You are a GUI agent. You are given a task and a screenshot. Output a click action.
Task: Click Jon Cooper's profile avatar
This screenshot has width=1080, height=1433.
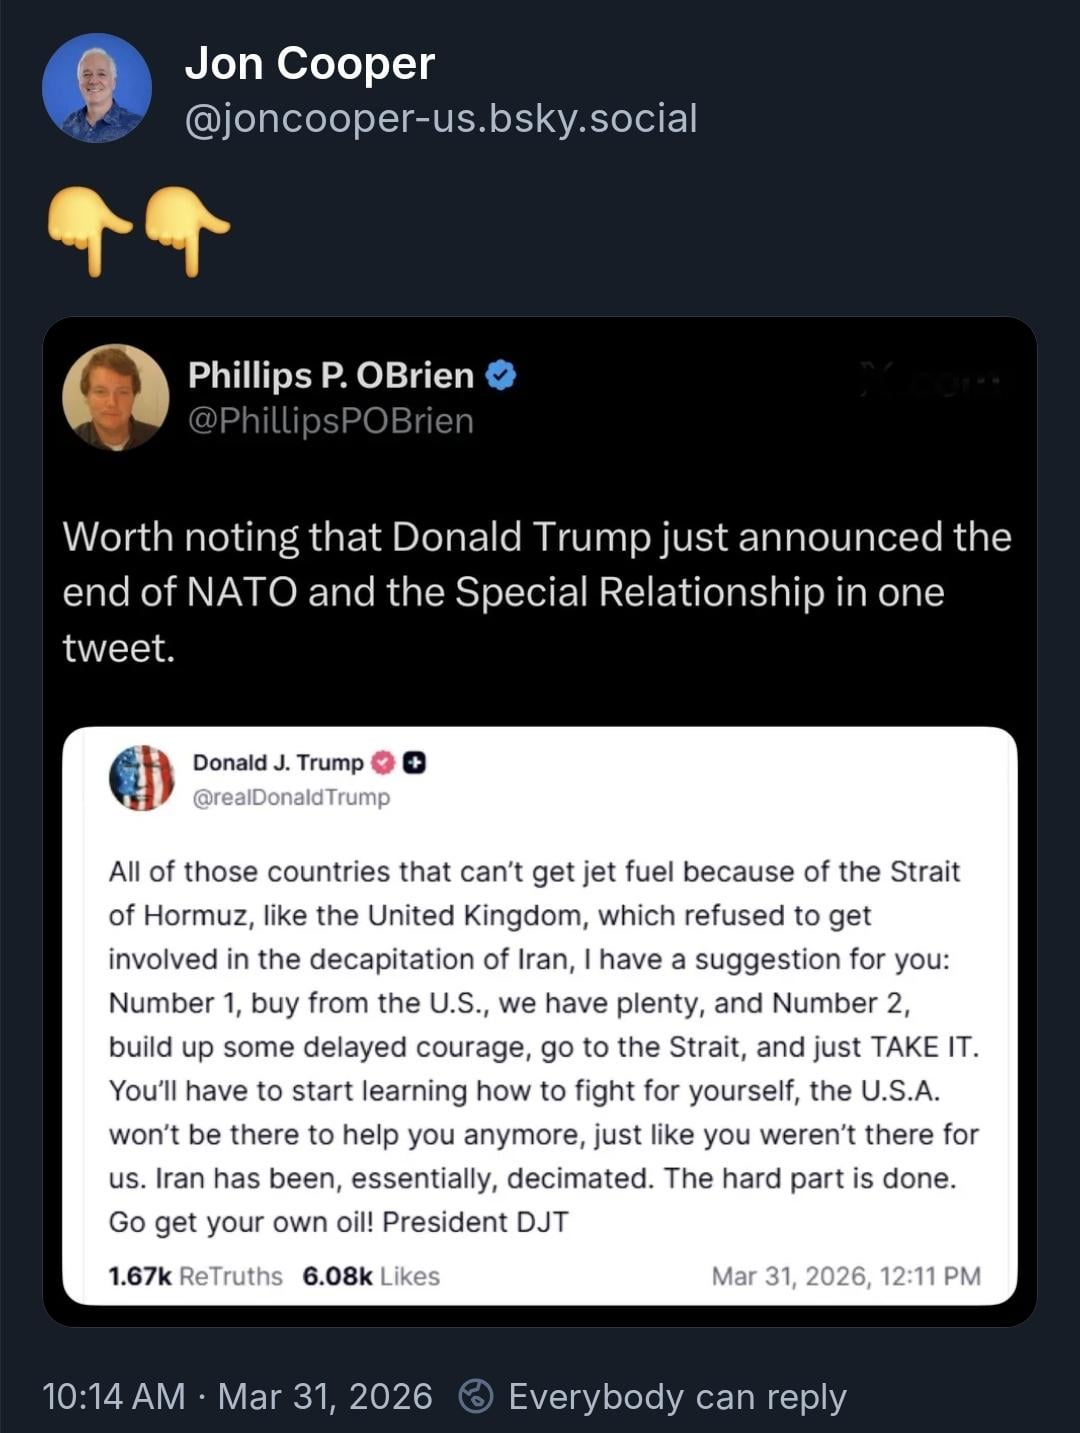97,88
